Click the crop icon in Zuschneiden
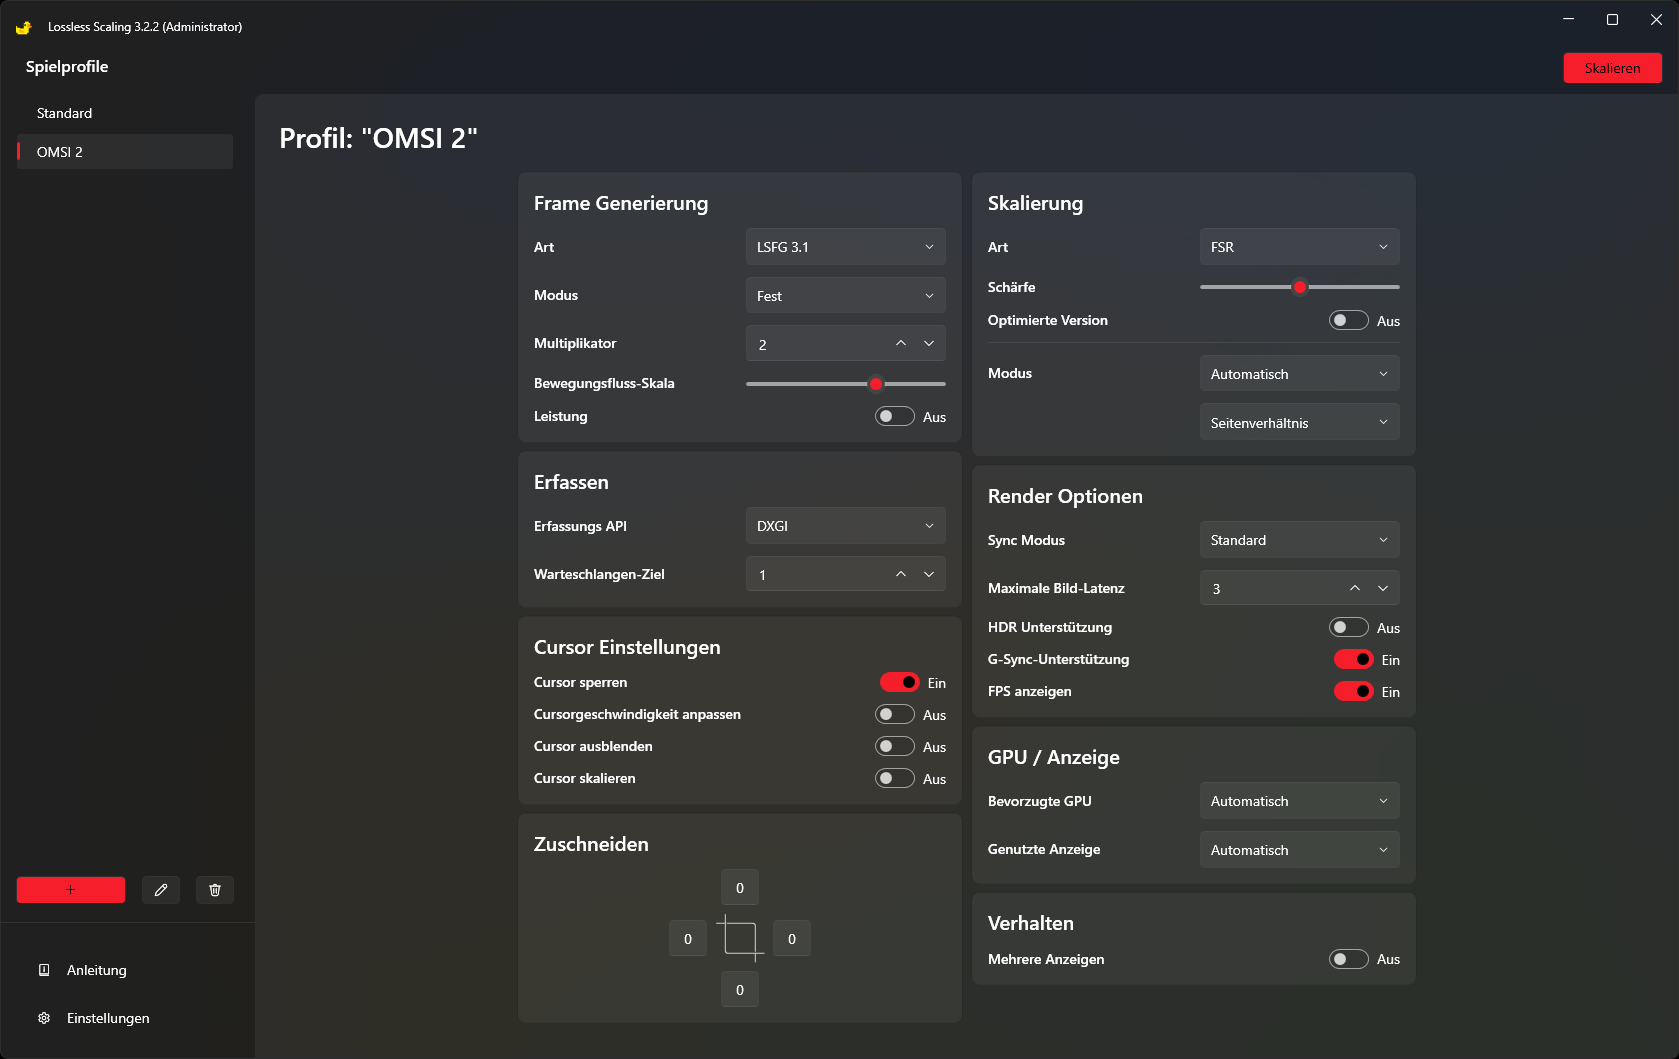The width and height of the screenshot is (1679, 1059). click(740, 938)
